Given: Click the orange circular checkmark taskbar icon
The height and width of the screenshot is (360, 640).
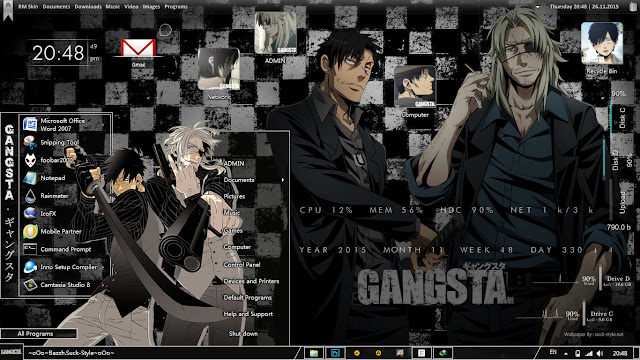Looking at the screenshot, I should tap(357, 353).
